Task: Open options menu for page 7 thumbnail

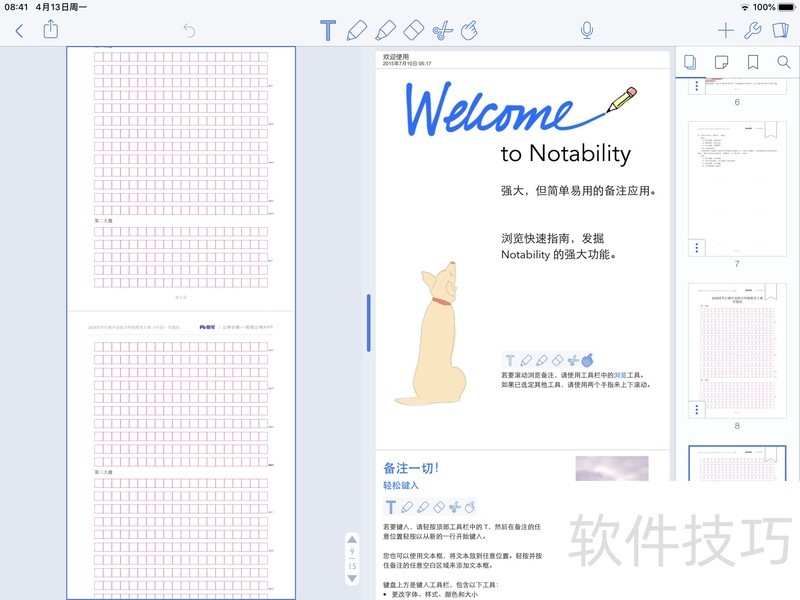Action: point(697,248)
